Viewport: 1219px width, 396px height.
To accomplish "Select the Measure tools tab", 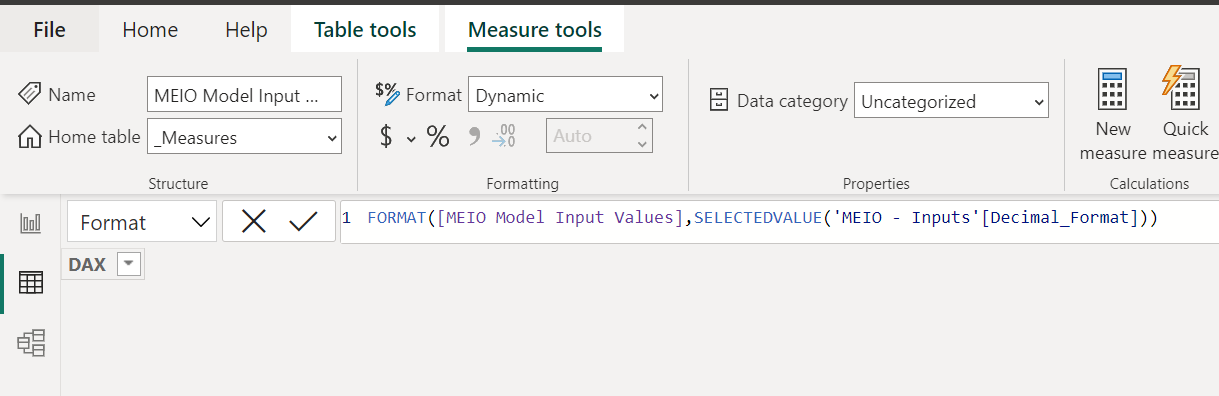I will (535, 30).
